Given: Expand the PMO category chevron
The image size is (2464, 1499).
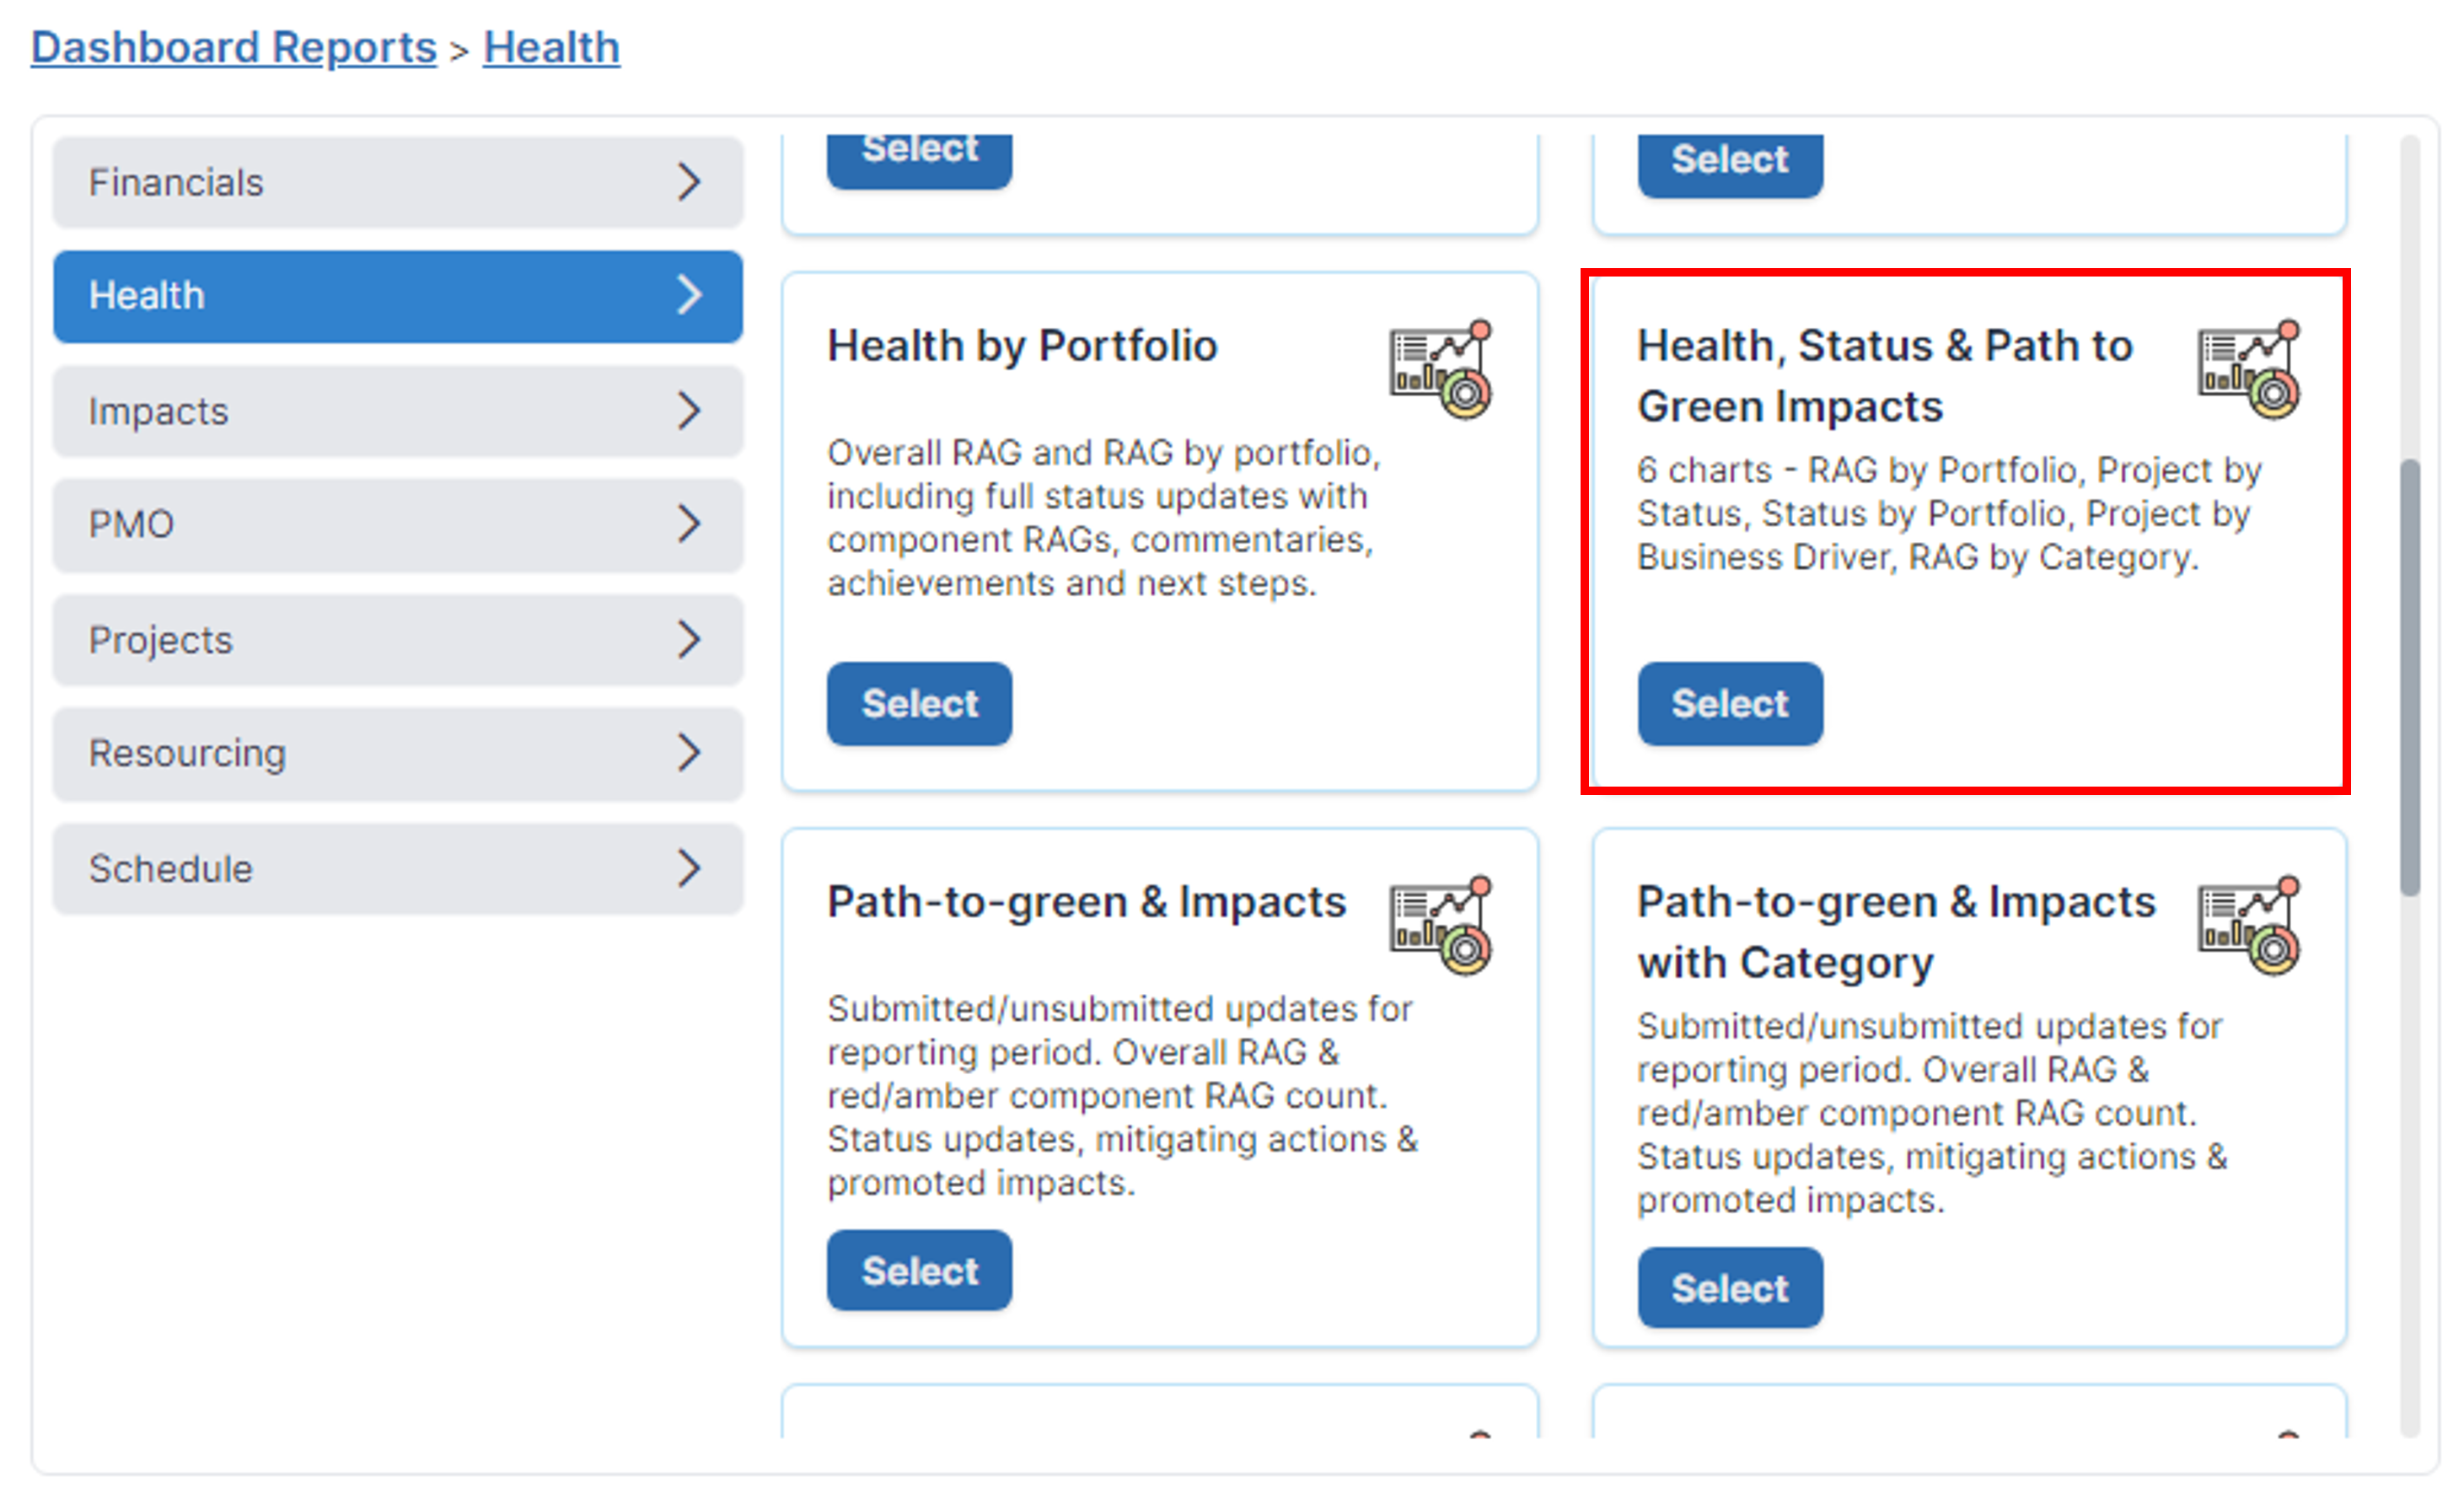Looking at the screenshot, I should [x=688, y=523].
